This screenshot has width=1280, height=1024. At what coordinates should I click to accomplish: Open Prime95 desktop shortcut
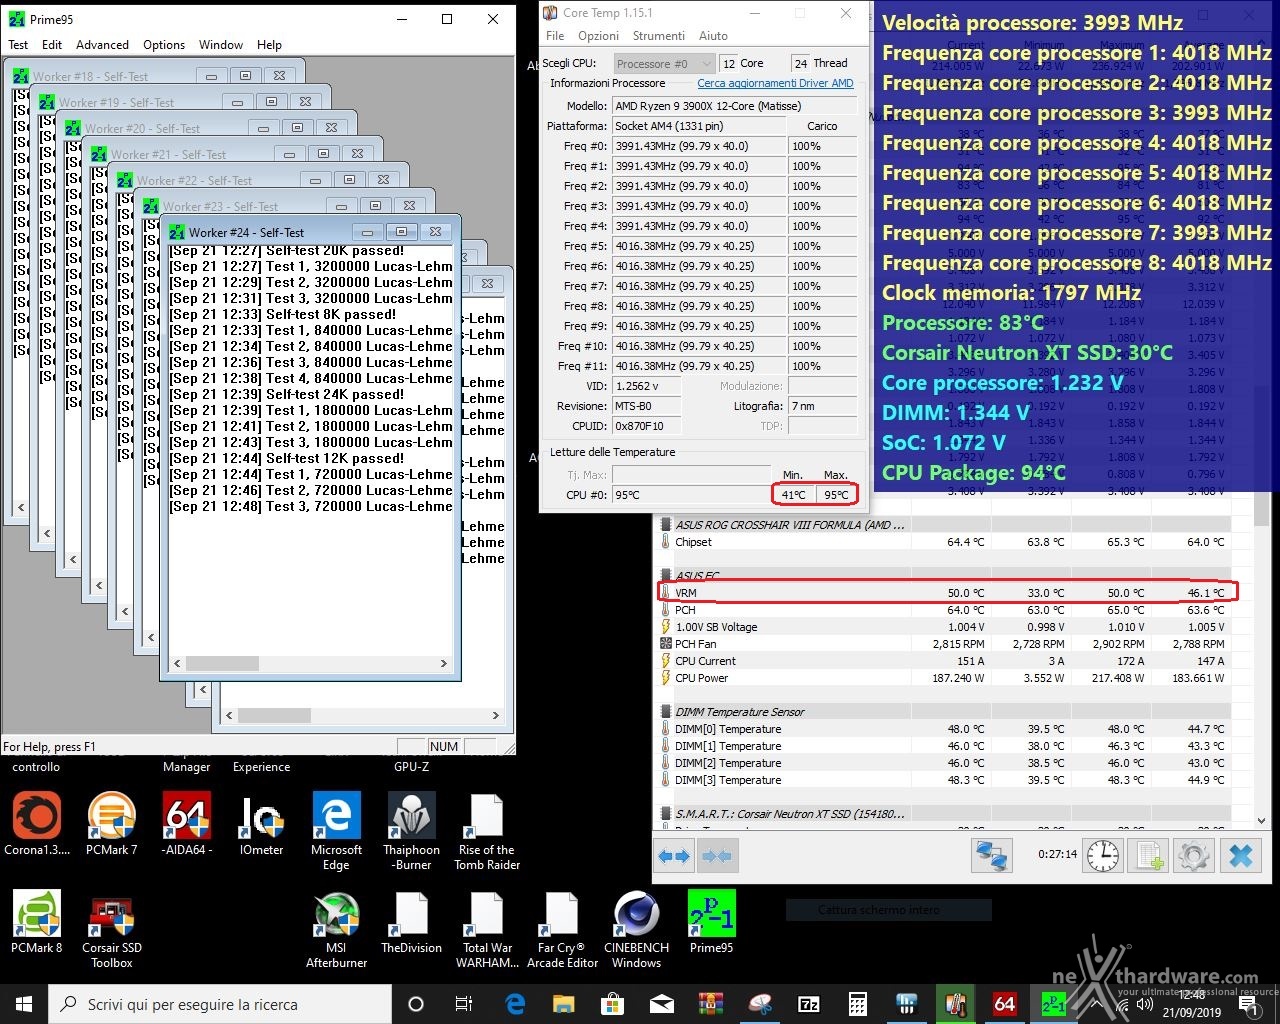click(x=711, y=922)
